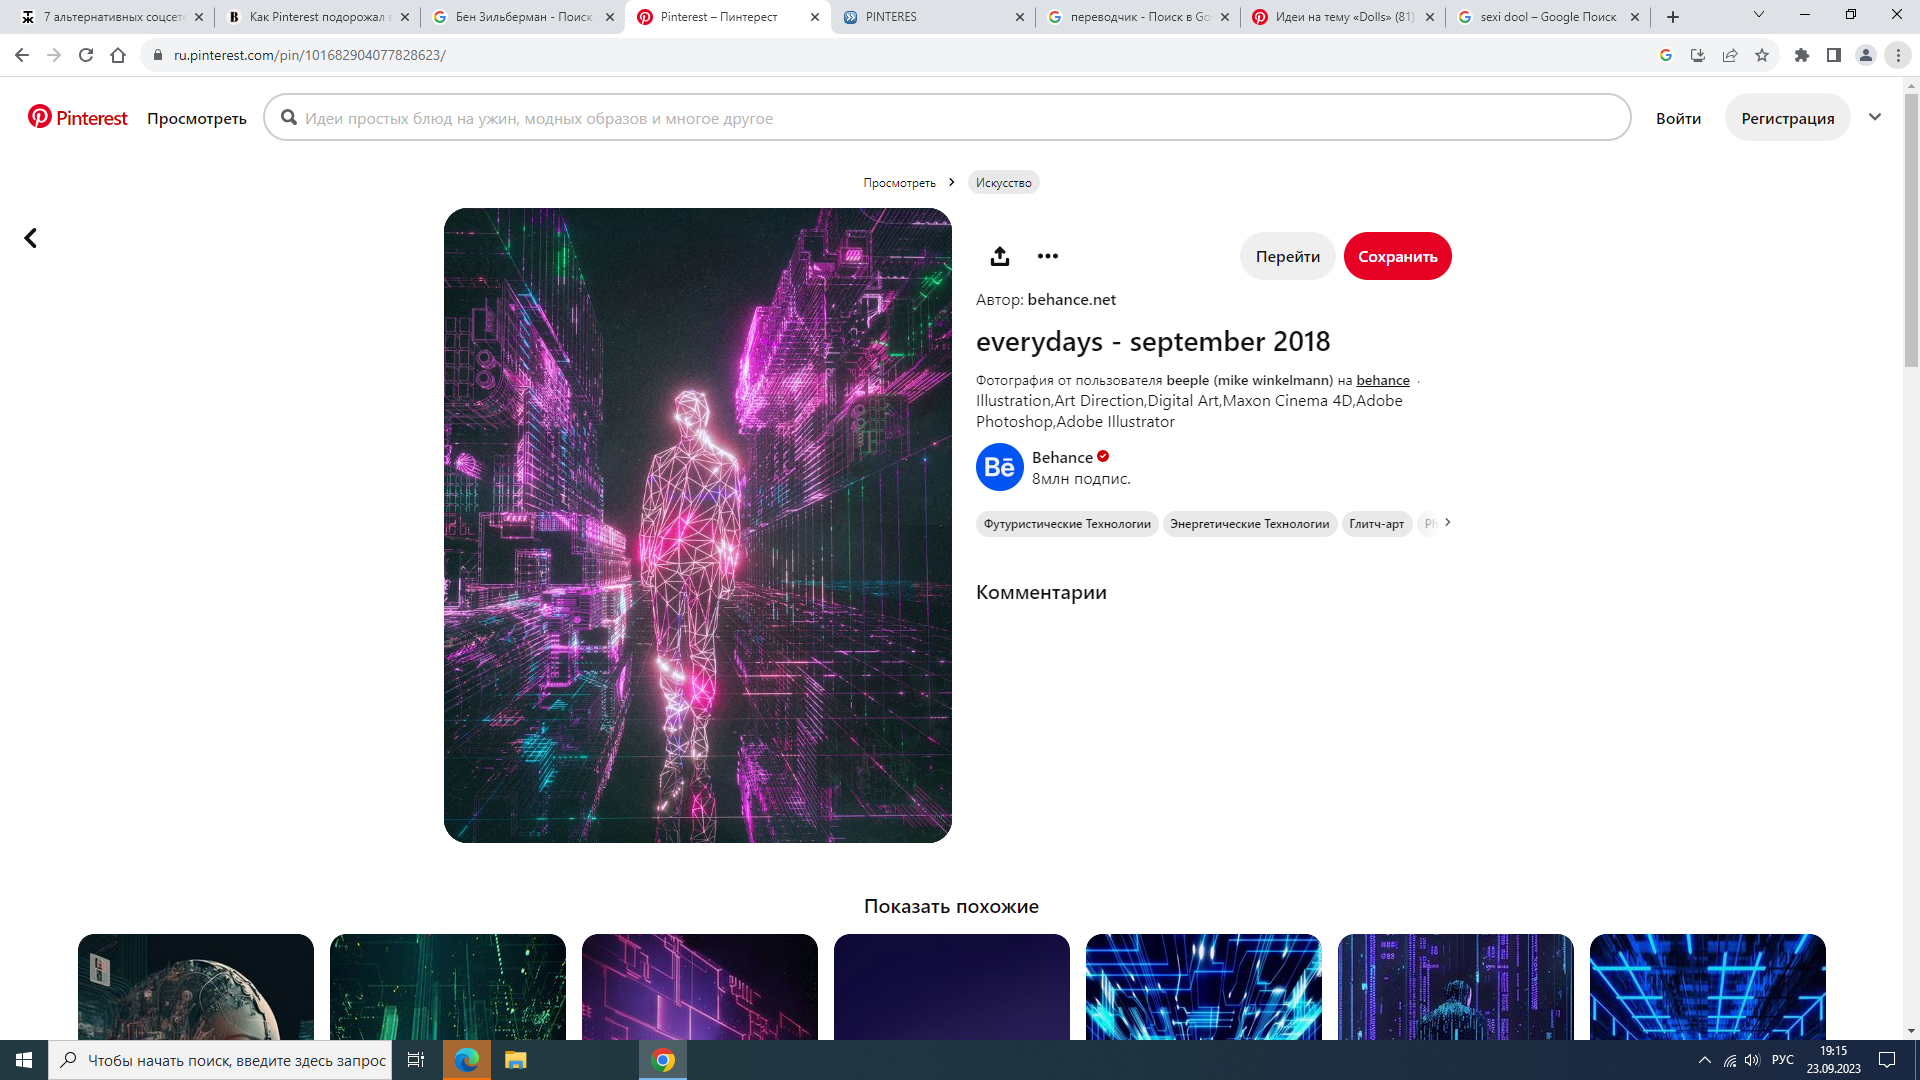
Task: Switch to the PINTERES tab
Action: click(x=934, y=17)
